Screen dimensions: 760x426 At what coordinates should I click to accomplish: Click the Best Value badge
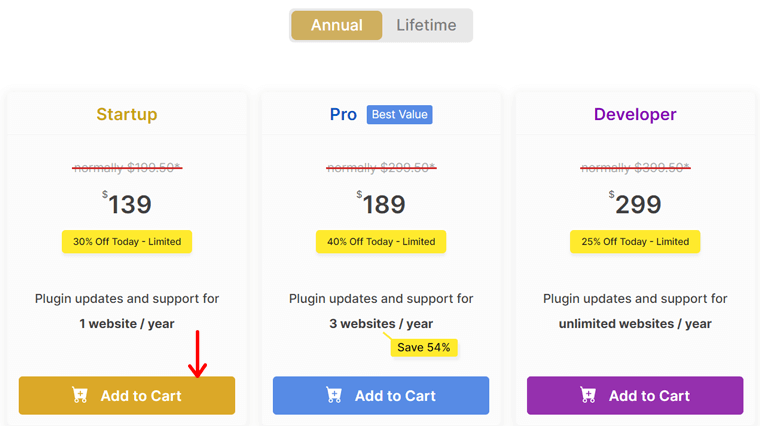coord(399,114)
